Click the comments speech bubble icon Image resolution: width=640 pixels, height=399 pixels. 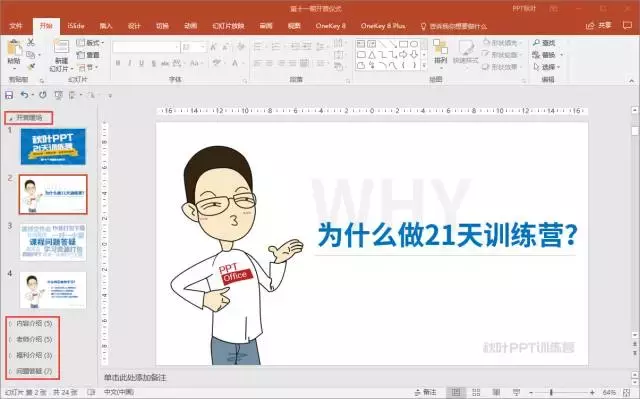click(x=627, y=25)
